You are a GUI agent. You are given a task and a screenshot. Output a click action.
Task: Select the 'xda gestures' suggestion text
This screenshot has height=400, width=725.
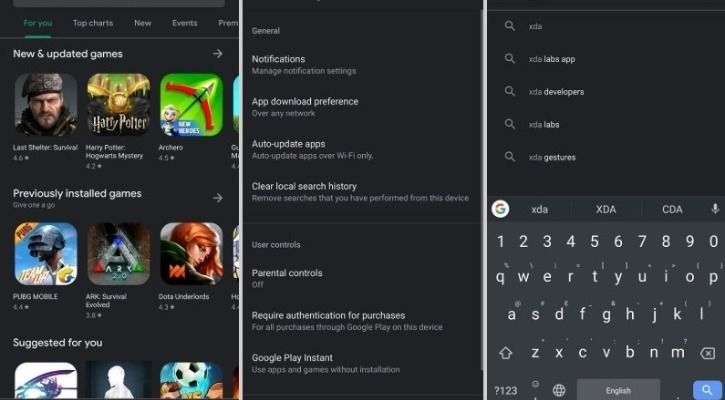552,158
